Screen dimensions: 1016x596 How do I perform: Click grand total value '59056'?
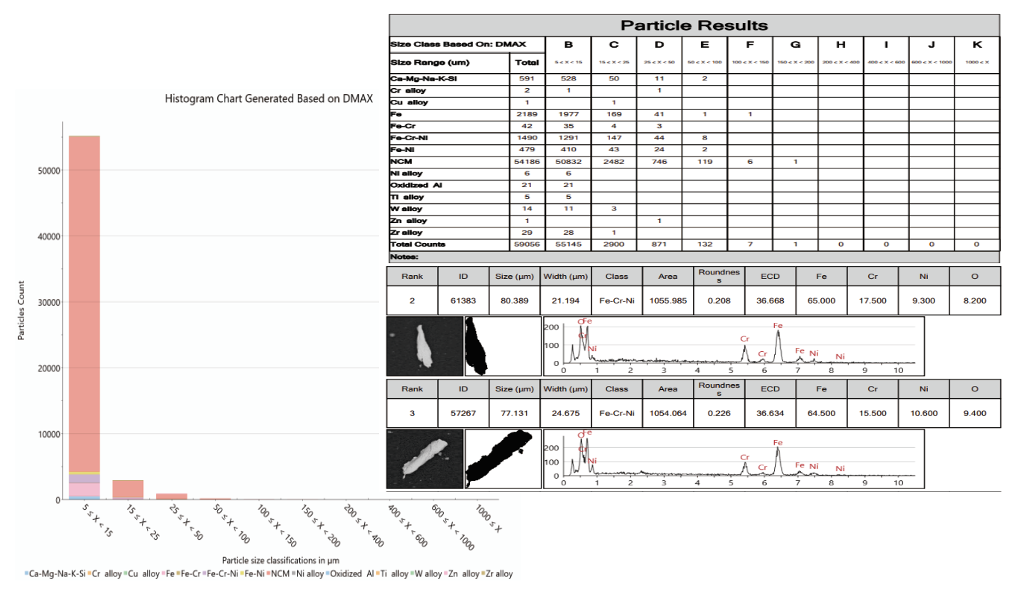click(527, 244)
